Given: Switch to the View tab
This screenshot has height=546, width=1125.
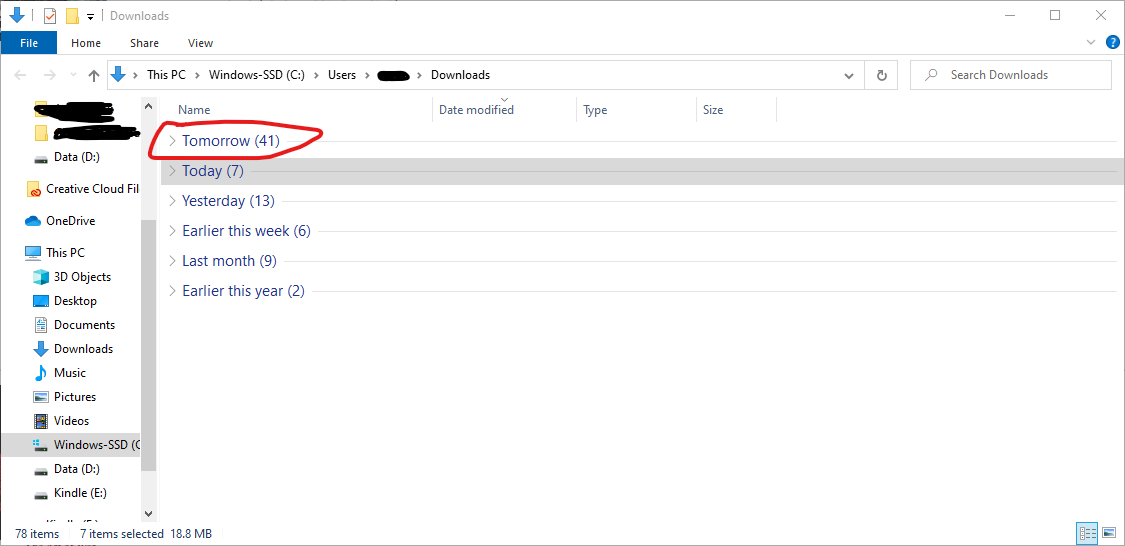Looking at the screenshot, I should 200,43.
